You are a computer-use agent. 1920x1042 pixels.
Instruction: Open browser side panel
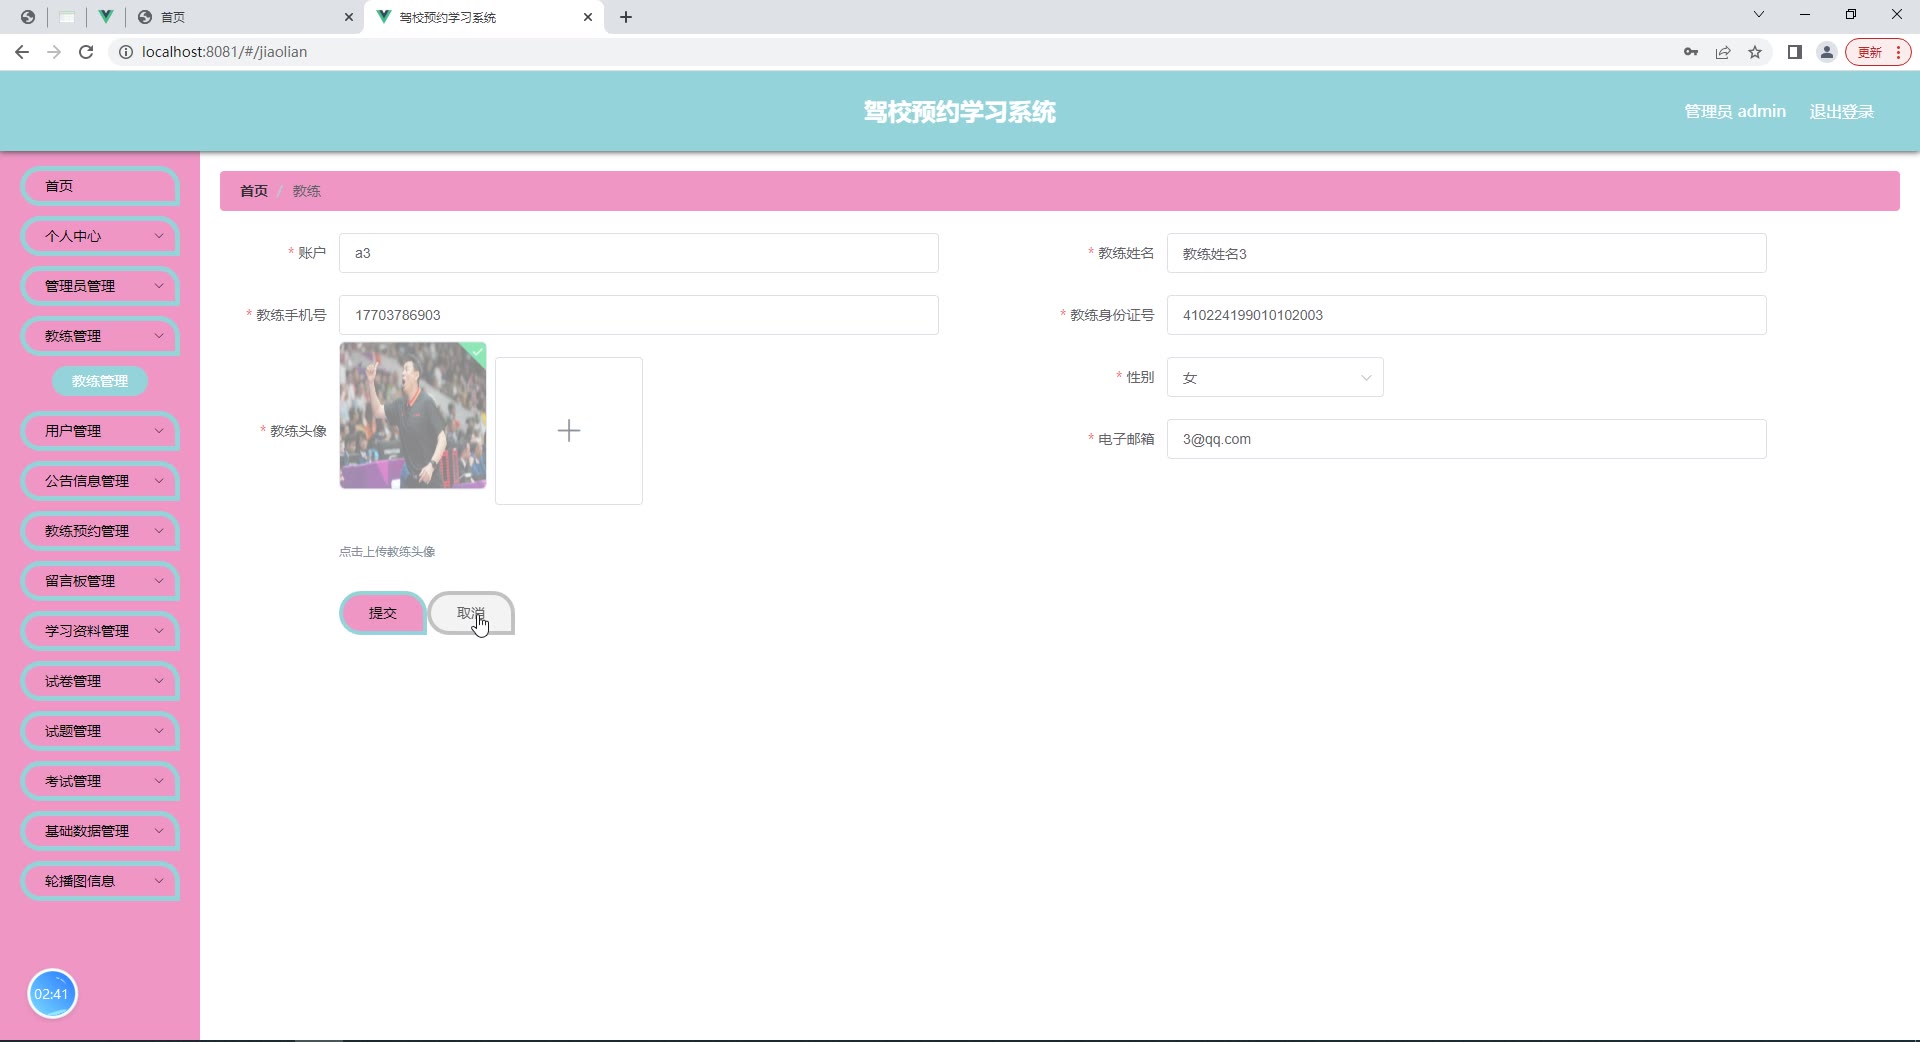pyautogui.click(x=1795, y=52)
